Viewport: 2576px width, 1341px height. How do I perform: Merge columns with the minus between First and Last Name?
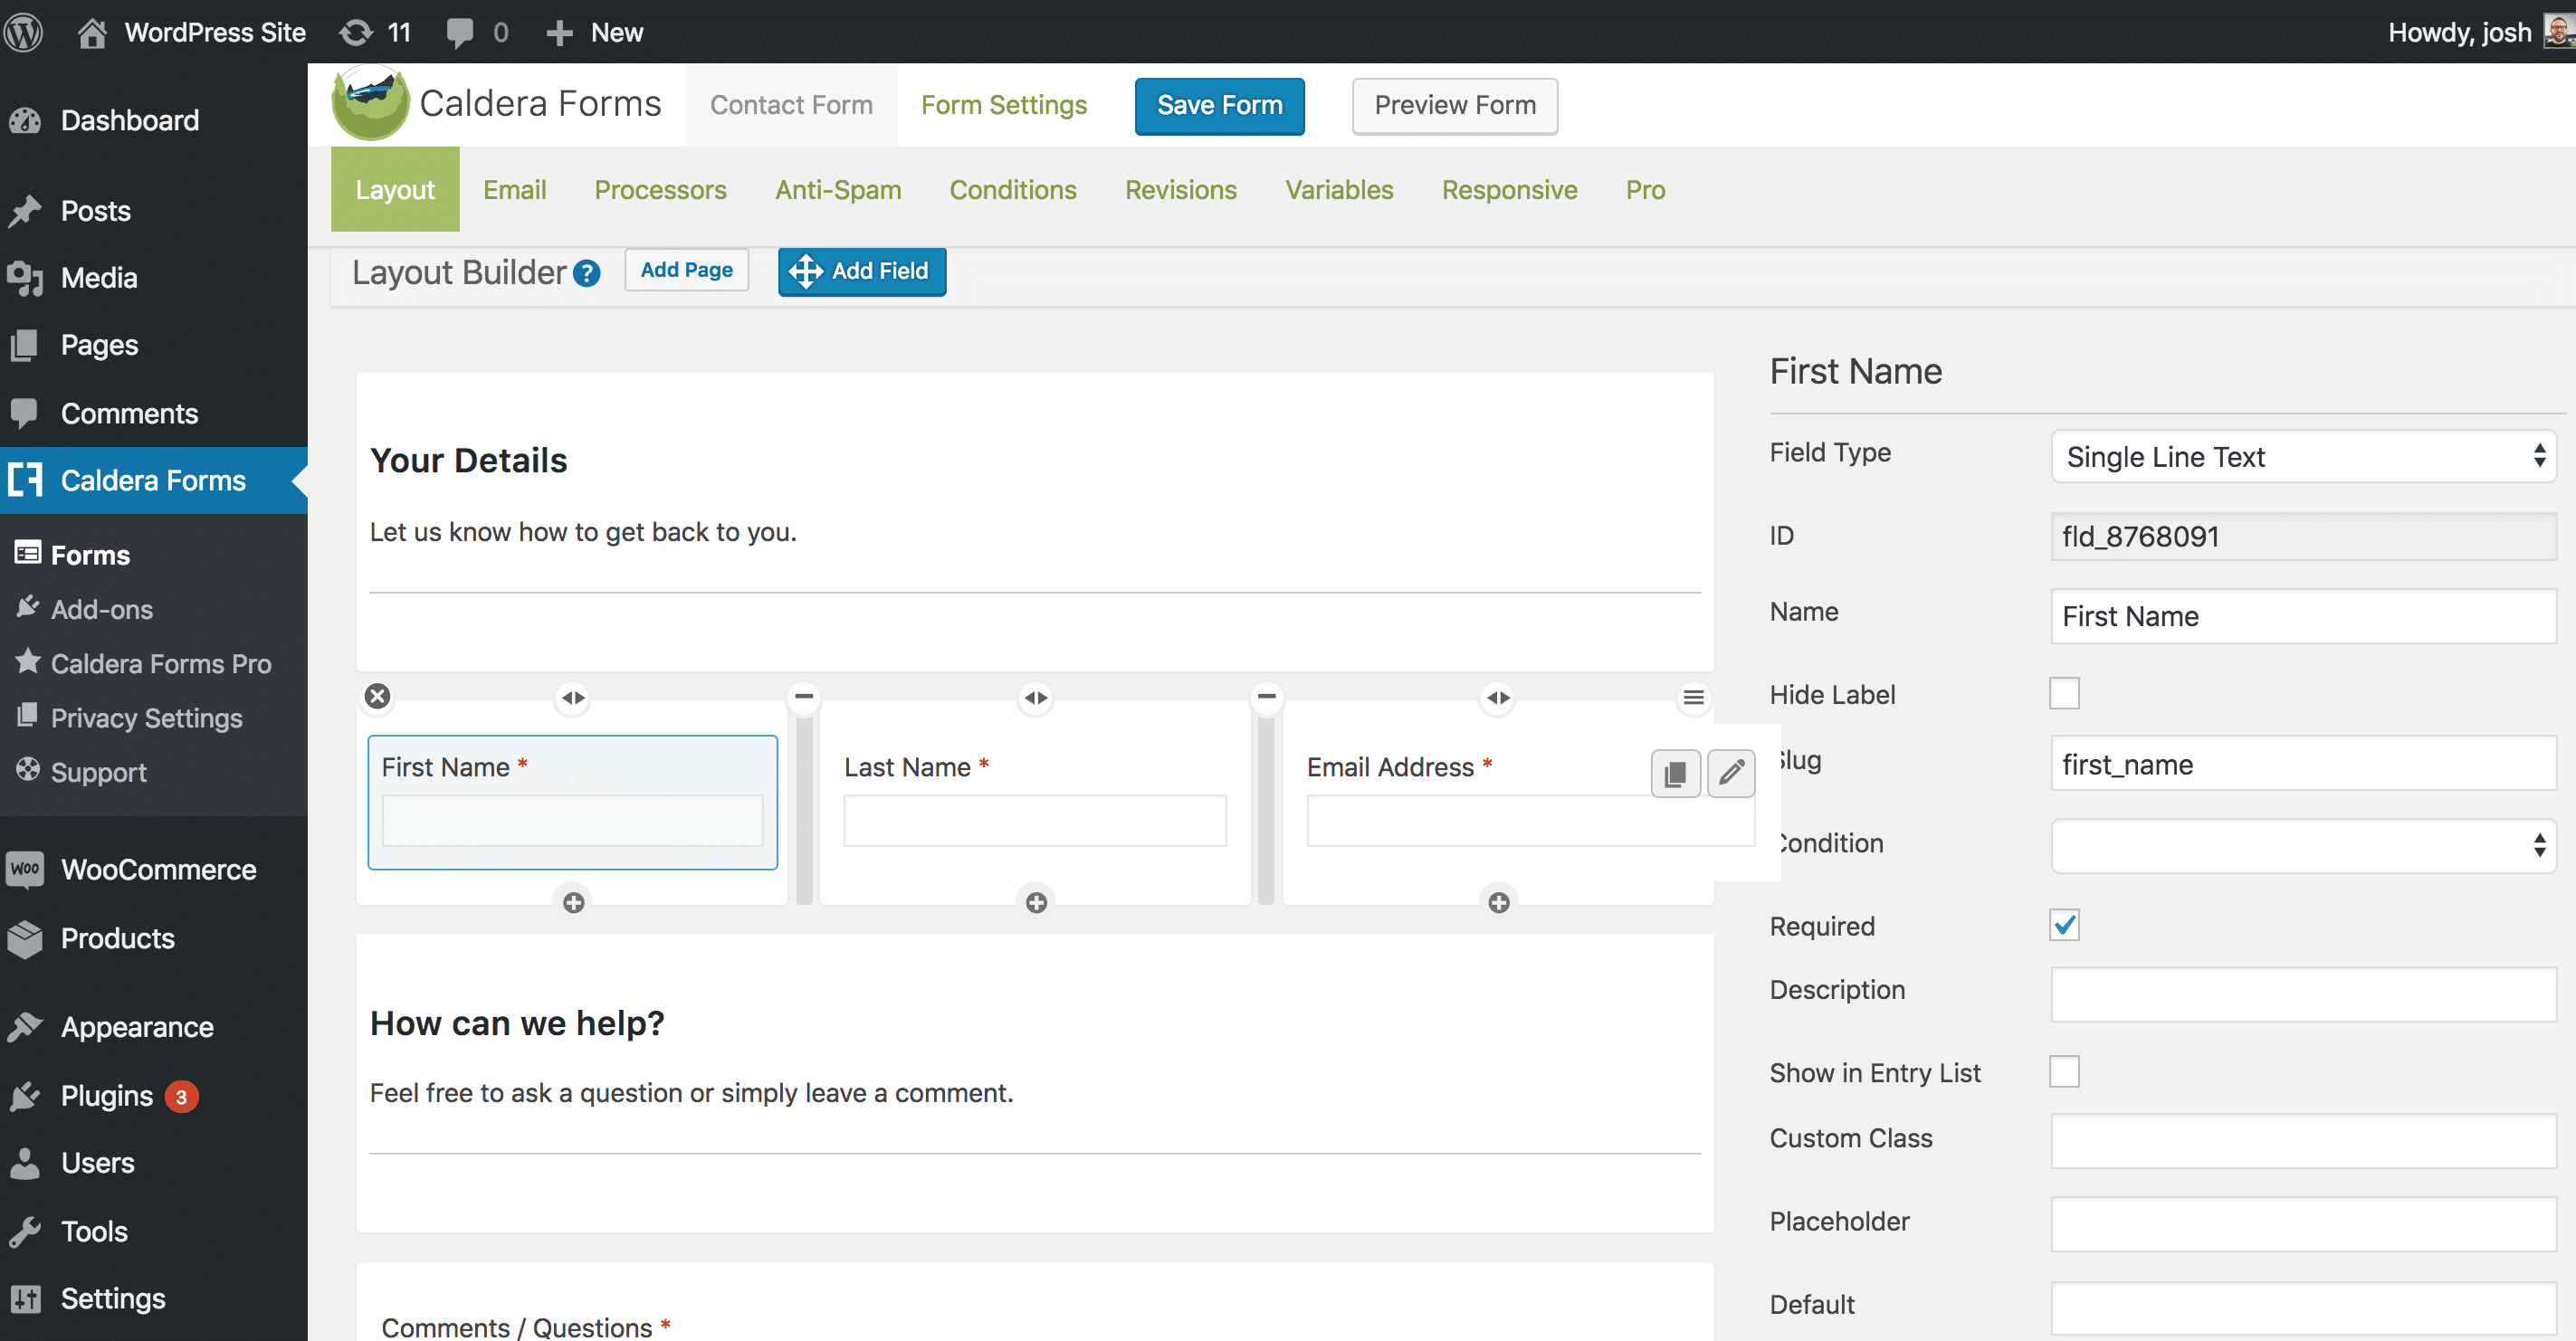[x=804, y=695]
